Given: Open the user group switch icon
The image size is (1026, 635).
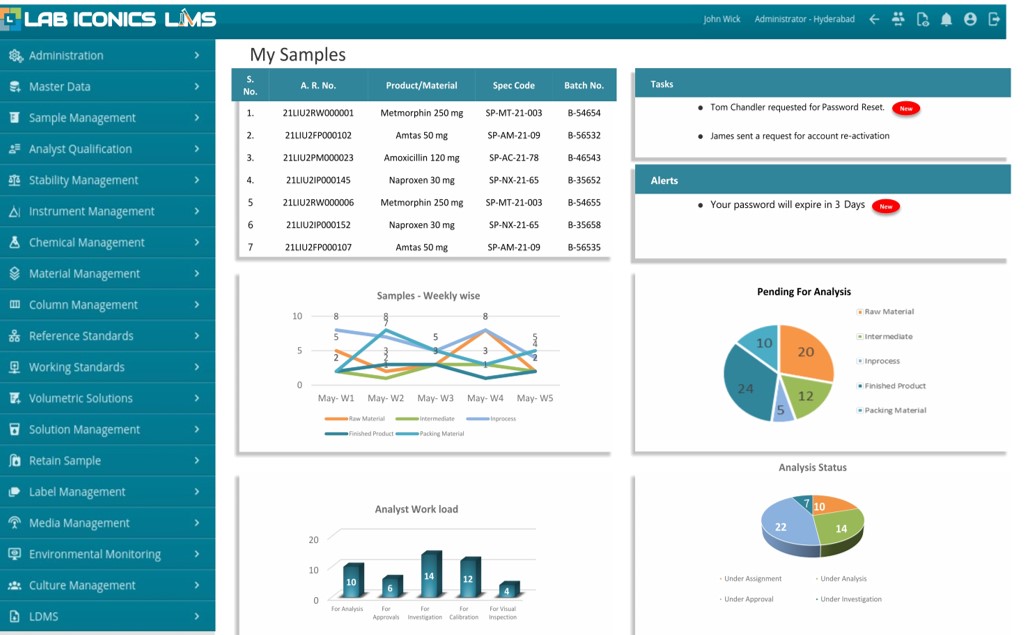Looking at the screenshot, I should [x=898, y=19].
